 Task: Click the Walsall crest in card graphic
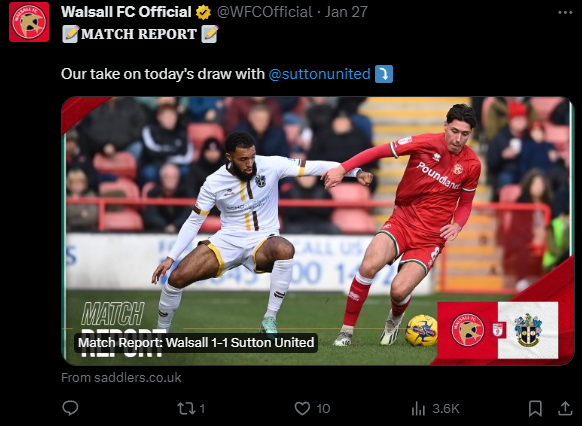pyautogui.click(x=467, y=330)
